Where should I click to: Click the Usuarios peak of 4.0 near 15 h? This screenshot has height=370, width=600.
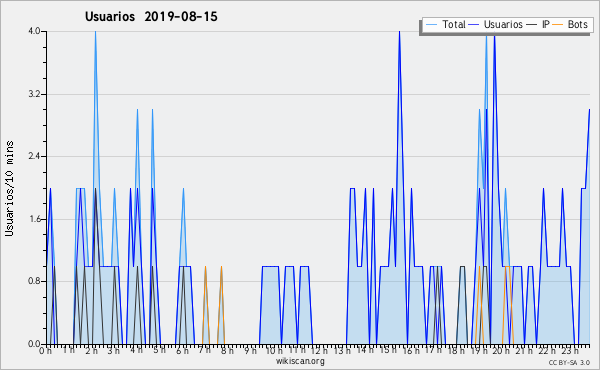[399, 32]
